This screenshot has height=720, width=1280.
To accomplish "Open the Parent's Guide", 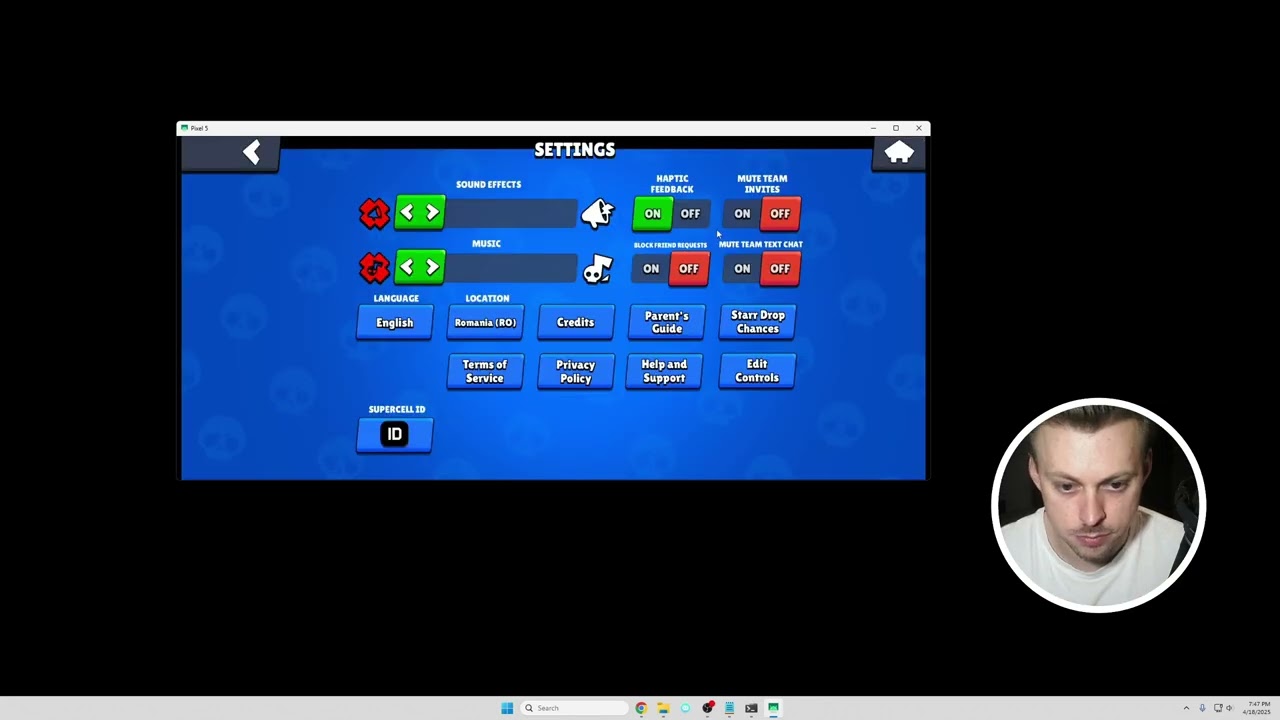I will tap(666, 323).
